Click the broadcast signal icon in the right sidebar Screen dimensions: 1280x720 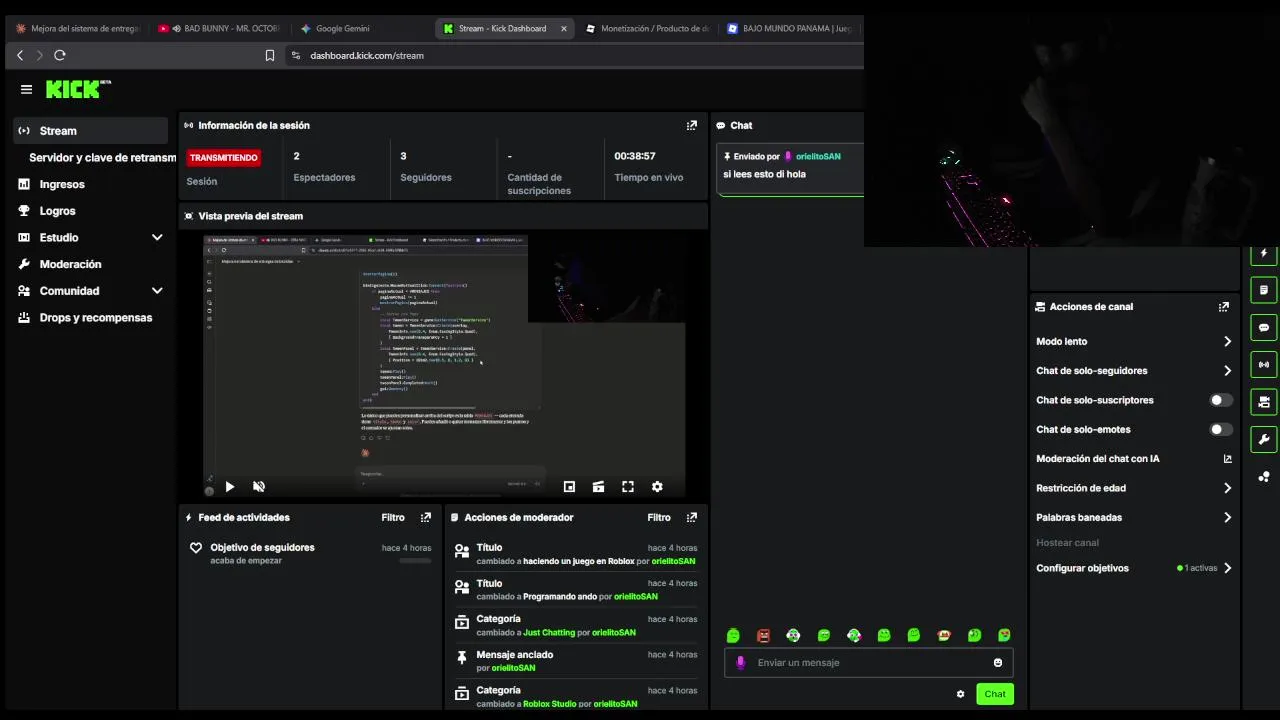click(1264, 364)
